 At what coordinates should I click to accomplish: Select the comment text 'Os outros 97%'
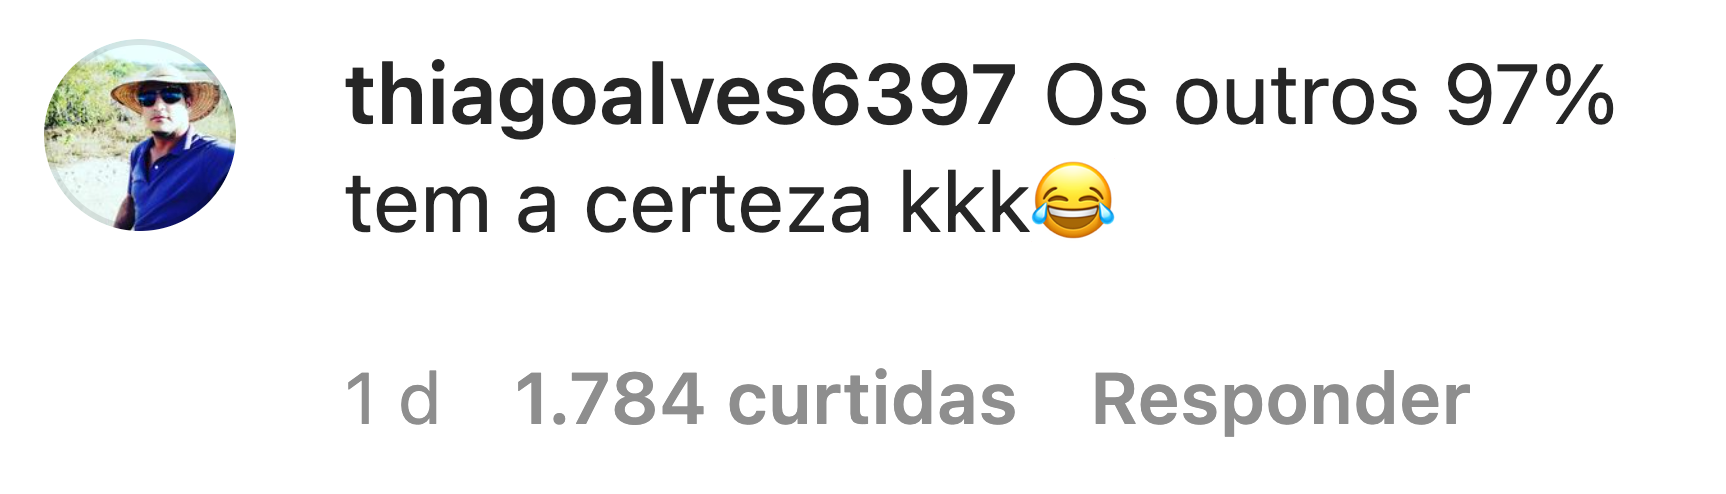point(1330,97)
